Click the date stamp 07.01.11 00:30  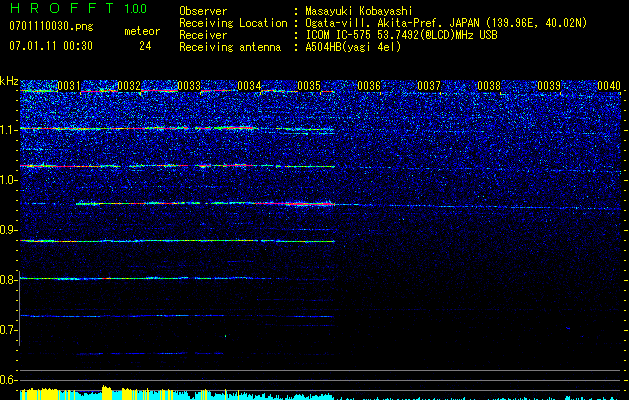51,46
